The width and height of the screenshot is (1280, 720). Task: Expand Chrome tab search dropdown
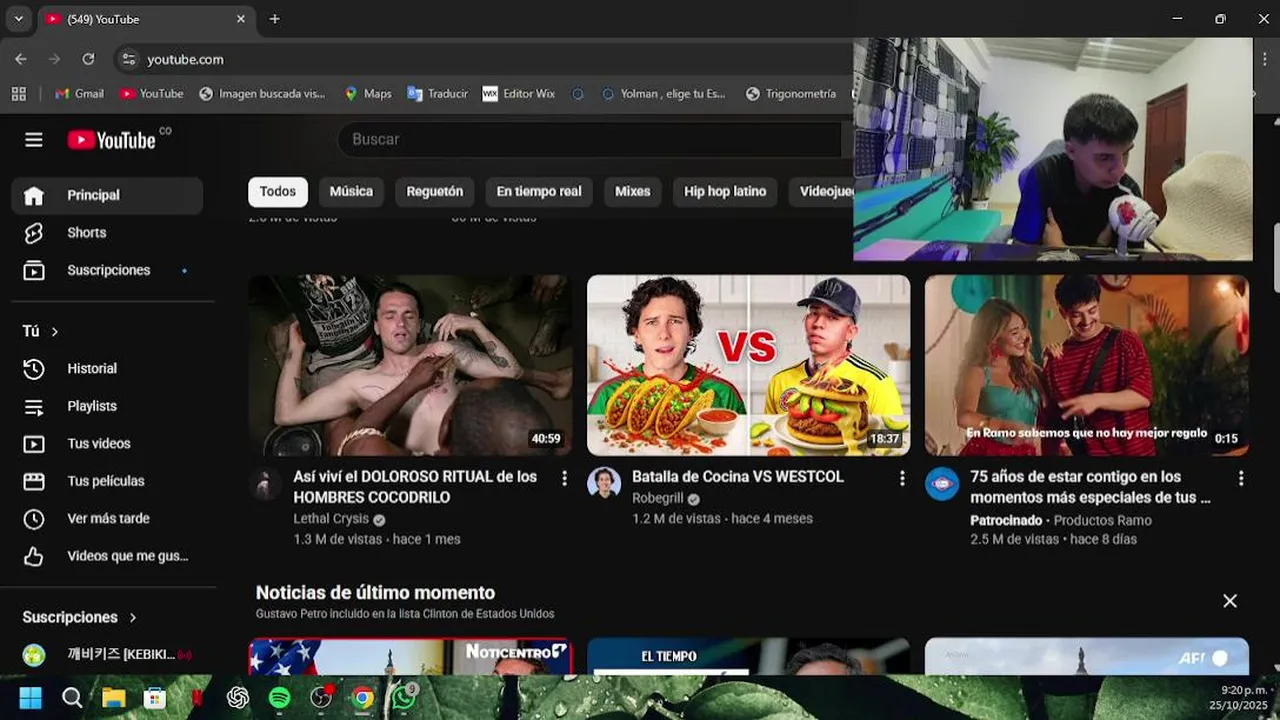click(18, 19)
